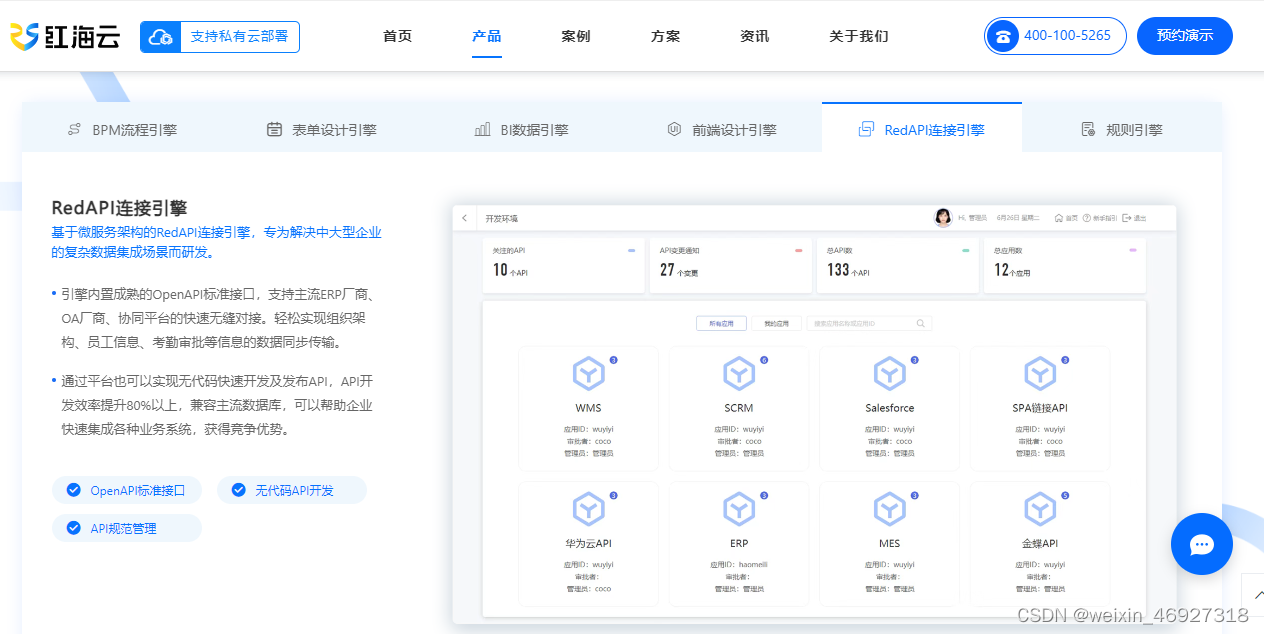This screenshot has height=634, width=1264.
Task: Click the 开发环境 title text
Action: pos(502,218)
